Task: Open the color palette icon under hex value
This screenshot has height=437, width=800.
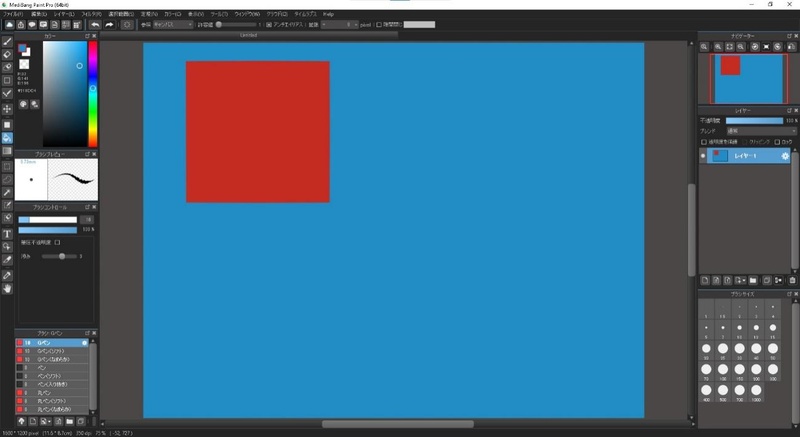Action: pos(23,104)
